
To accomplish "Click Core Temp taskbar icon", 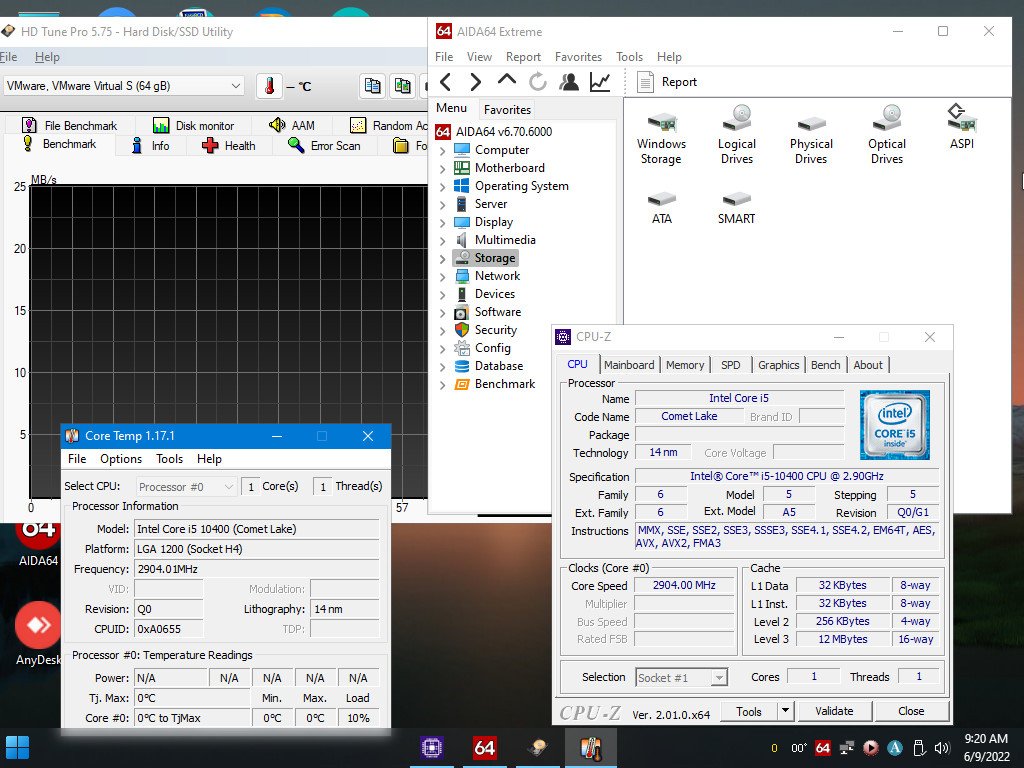I will coord(590,748).
